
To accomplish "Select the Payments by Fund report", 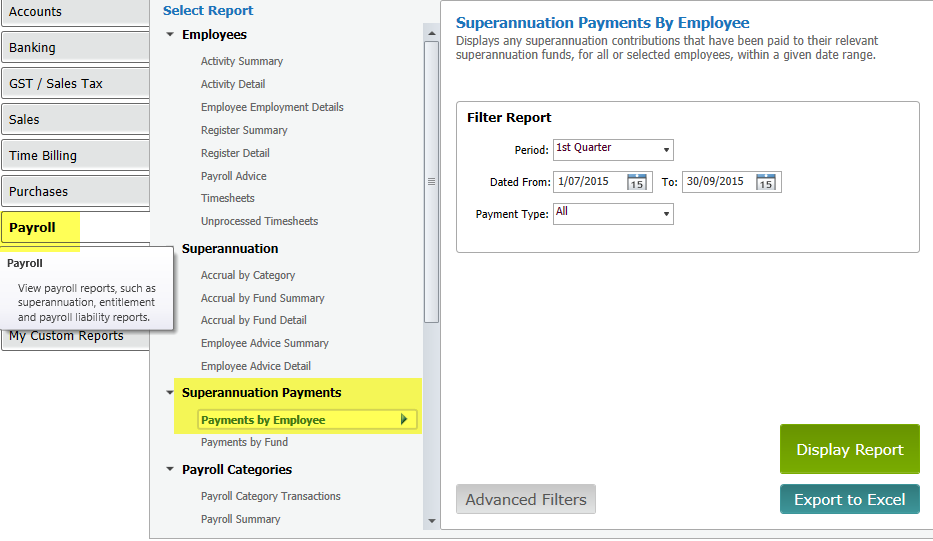I will click(x=244, y=442).
